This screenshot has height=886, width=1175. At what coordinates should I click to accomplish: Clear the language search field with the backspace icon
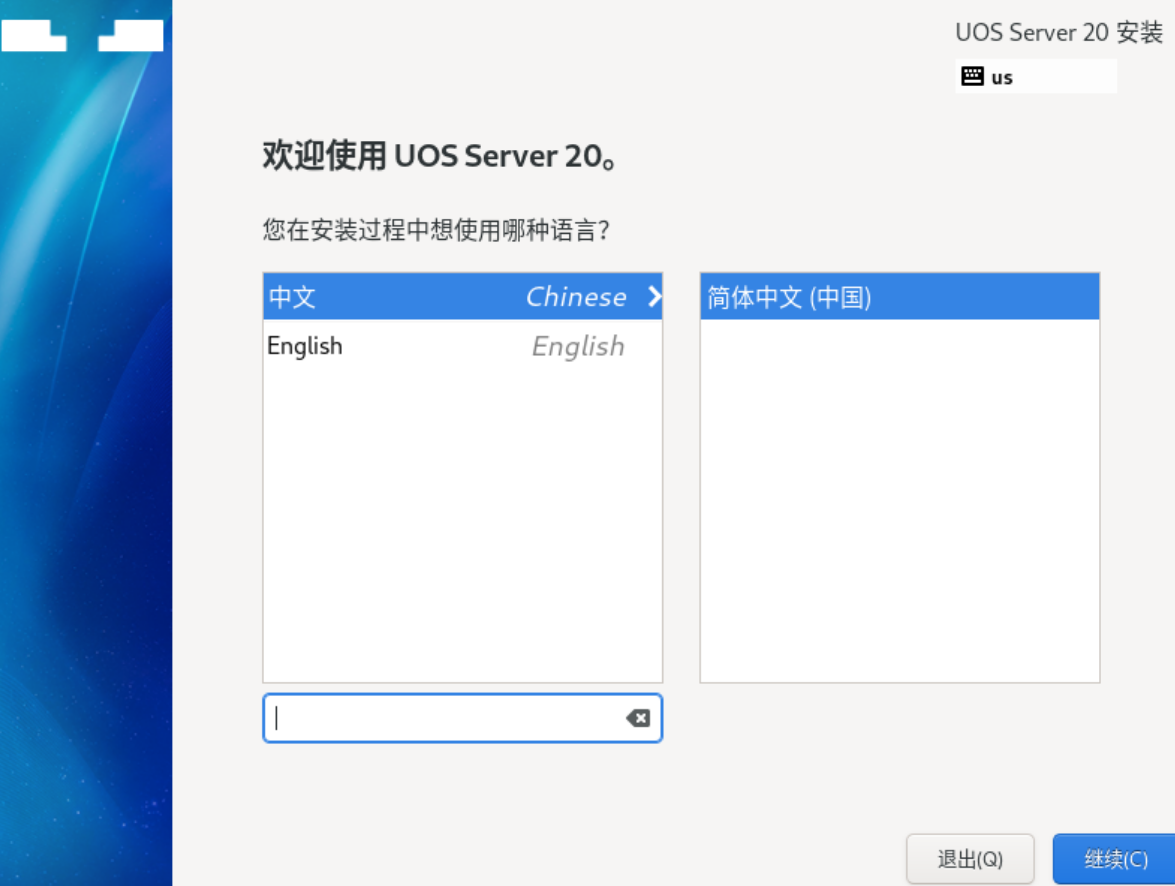638,718
